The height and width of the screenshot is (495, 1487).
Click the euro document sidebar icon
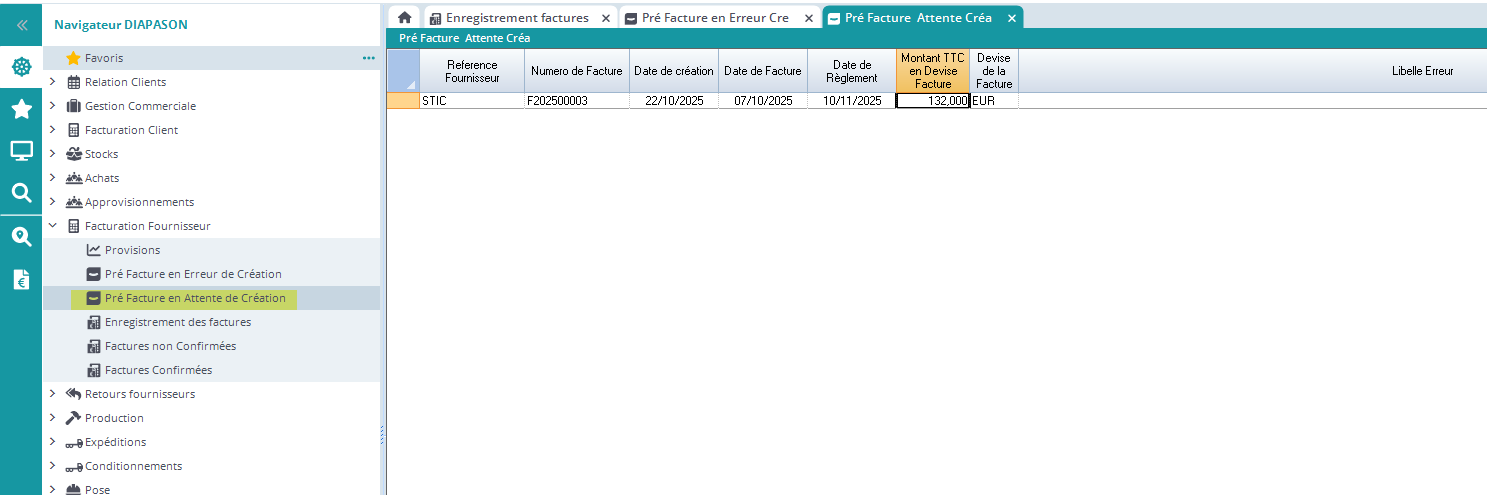pos(21,280)
